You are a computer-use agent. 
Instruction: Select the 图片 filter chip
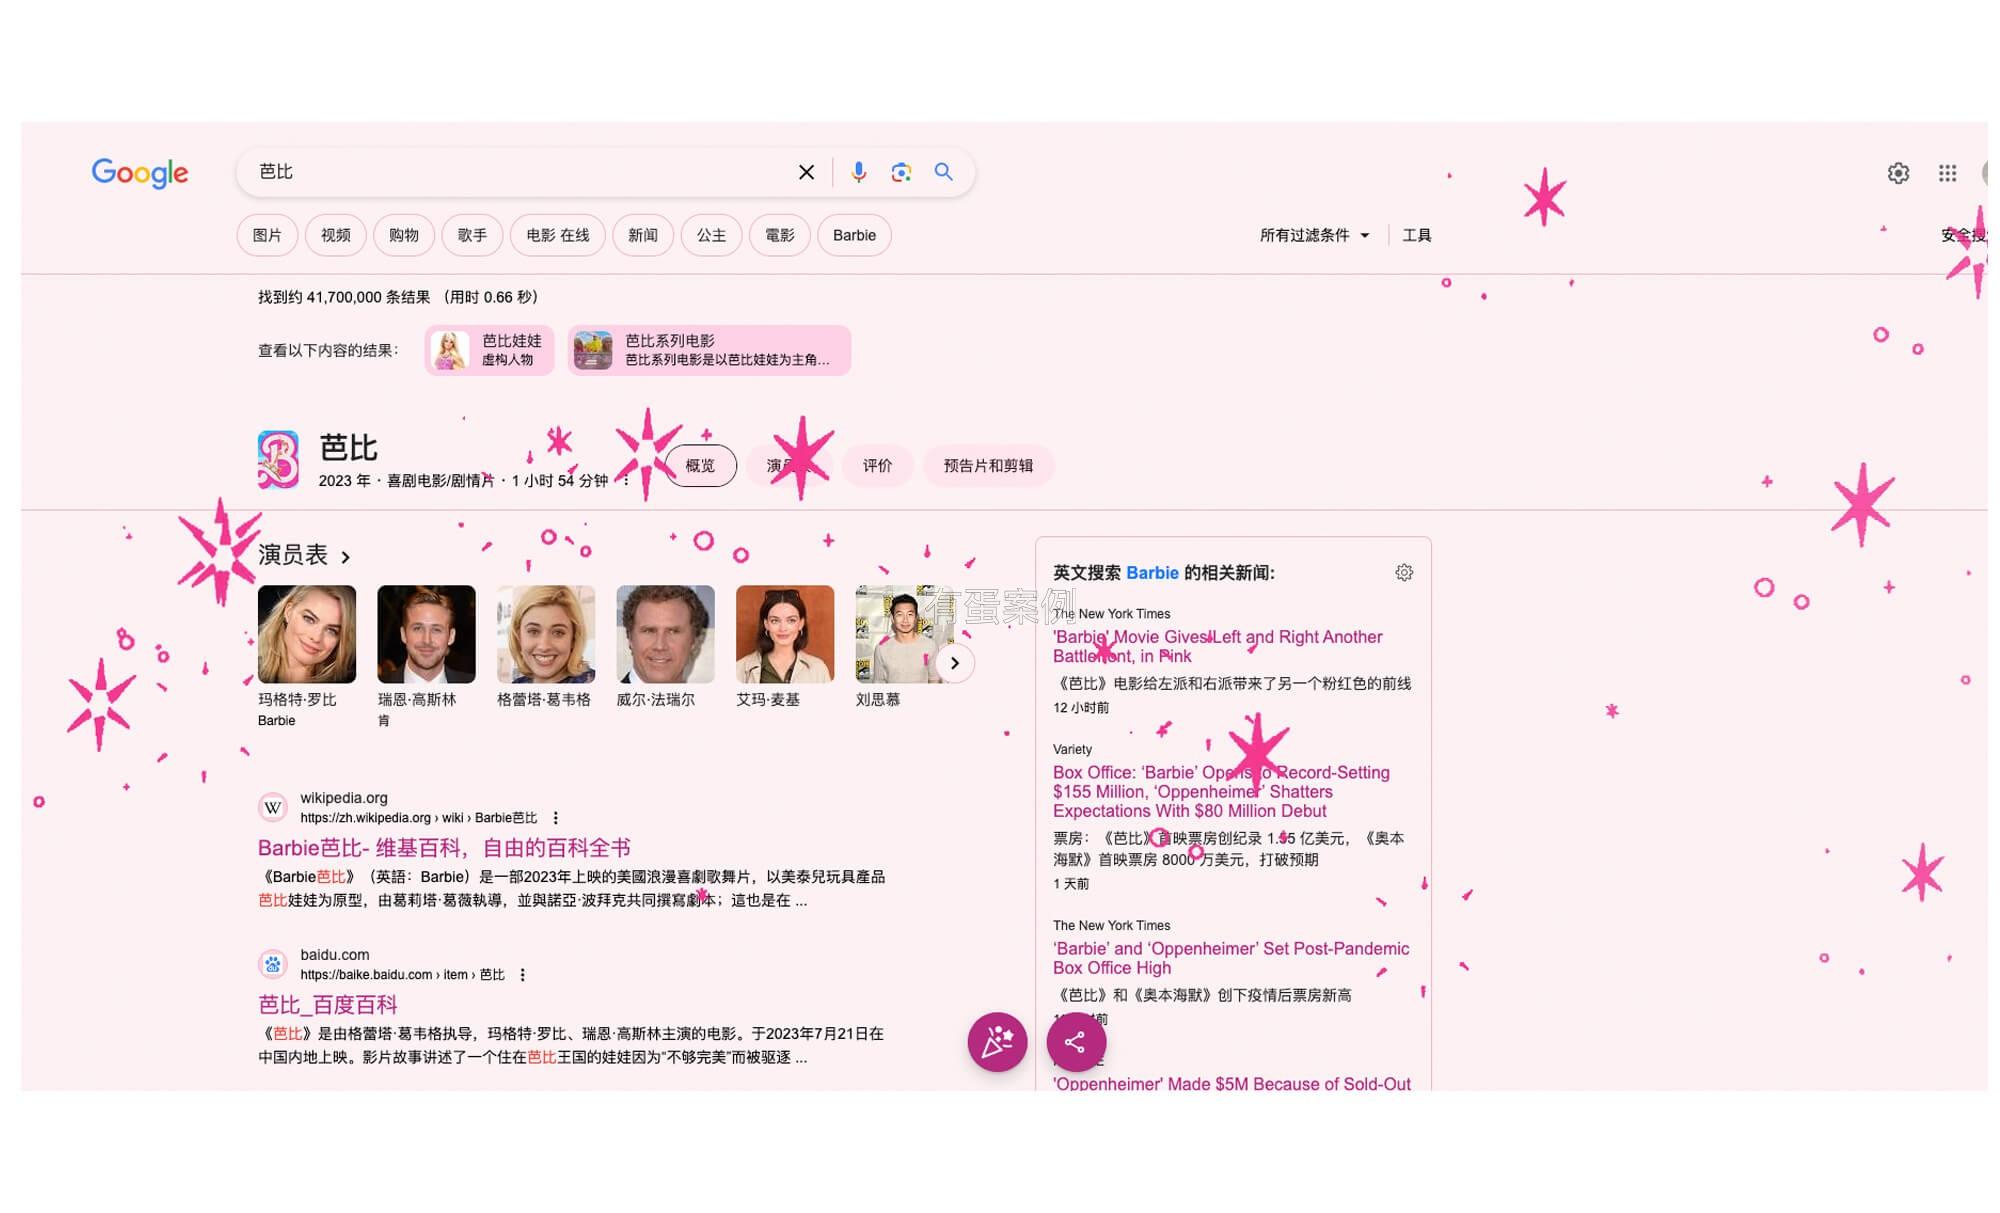coord(267,235)
